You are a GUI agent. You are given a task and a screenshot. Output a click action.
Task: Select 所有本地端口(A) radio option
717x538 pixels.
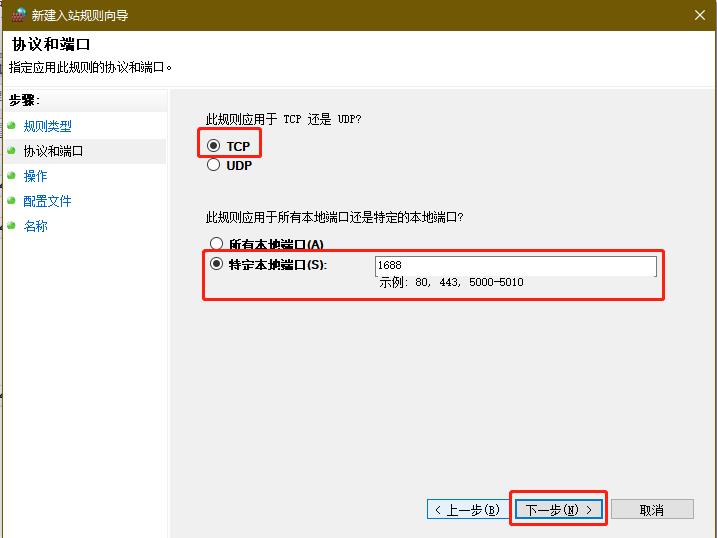(x=216, y=244)
